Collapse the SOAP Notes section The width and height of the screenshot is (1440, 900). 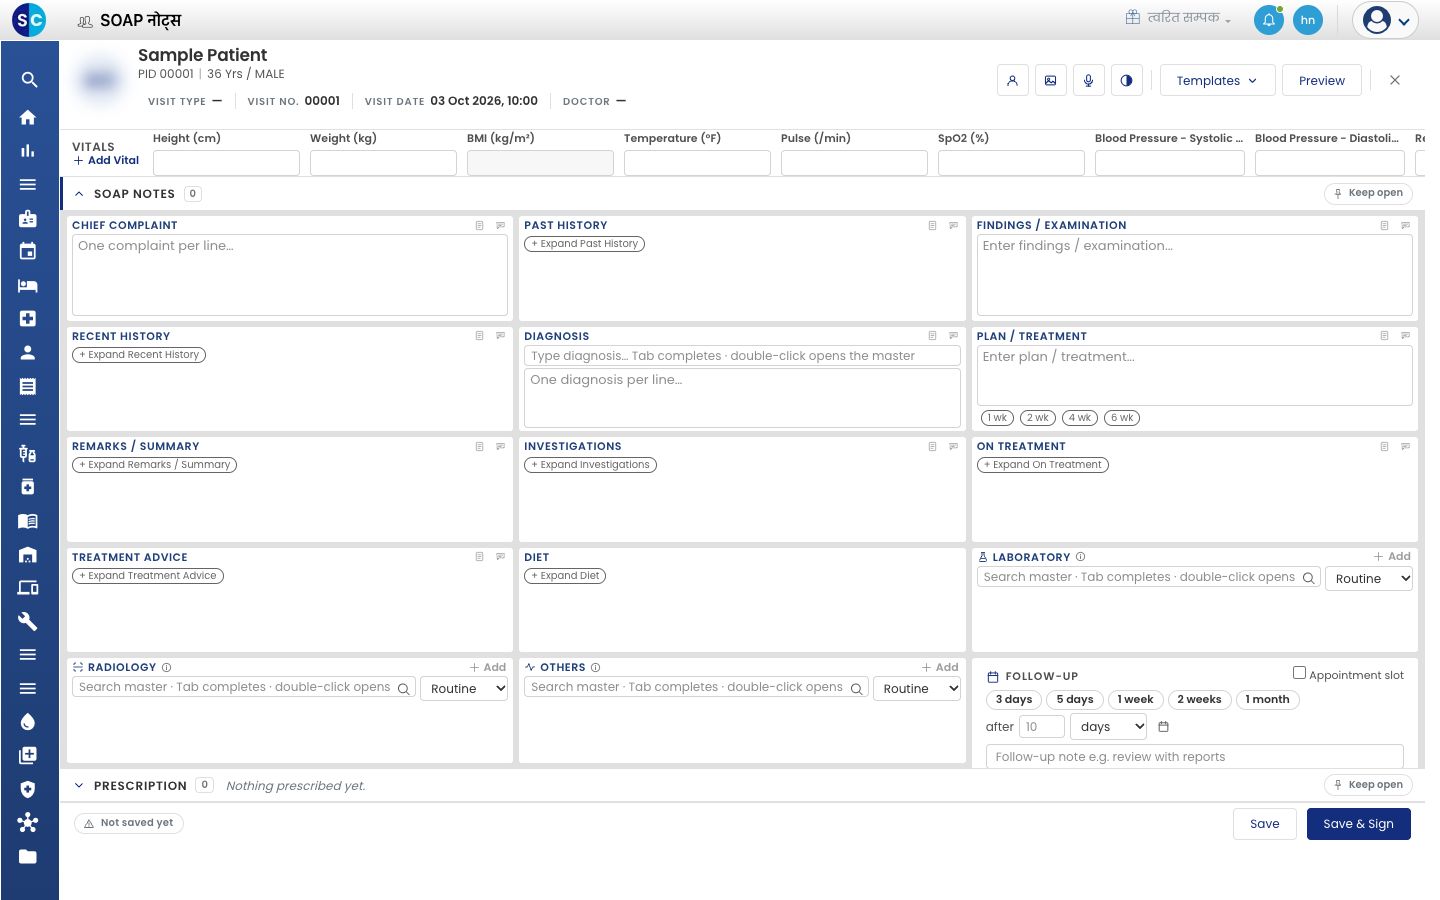pos(79,194)
